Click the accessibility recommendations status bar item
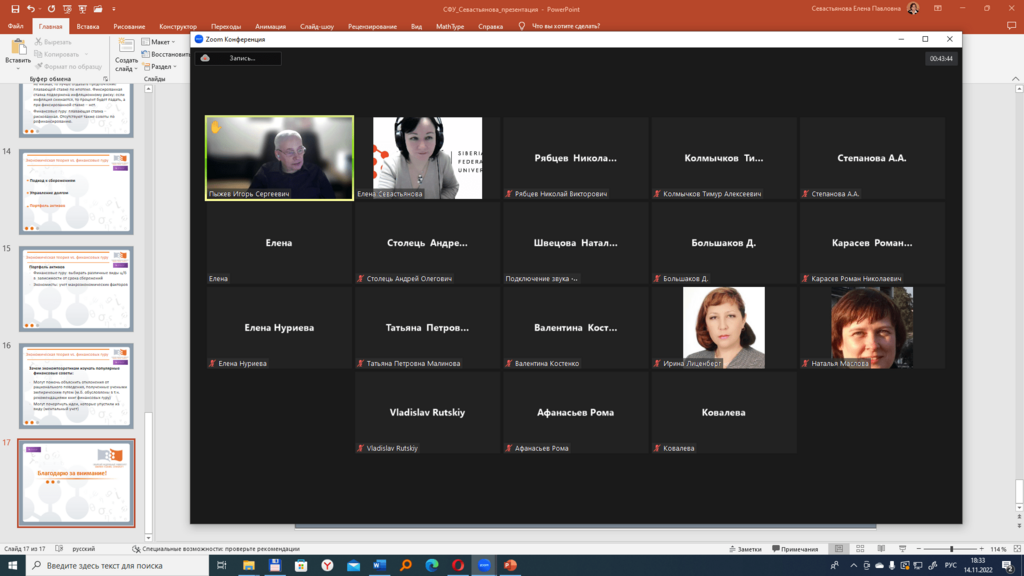 point(216,549)
